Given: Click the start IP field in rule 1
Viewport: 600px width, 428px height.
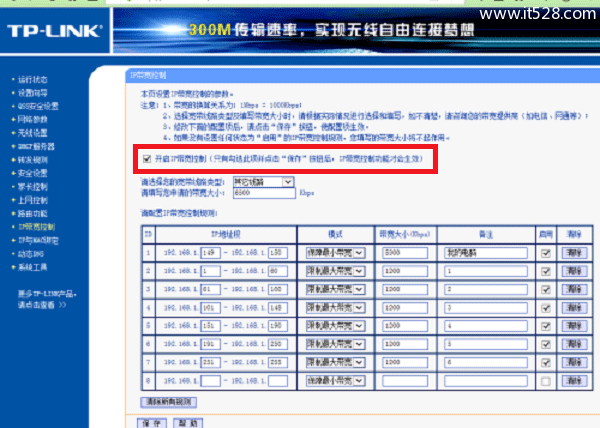Looking at the screenshot, I should click(210, 253).
